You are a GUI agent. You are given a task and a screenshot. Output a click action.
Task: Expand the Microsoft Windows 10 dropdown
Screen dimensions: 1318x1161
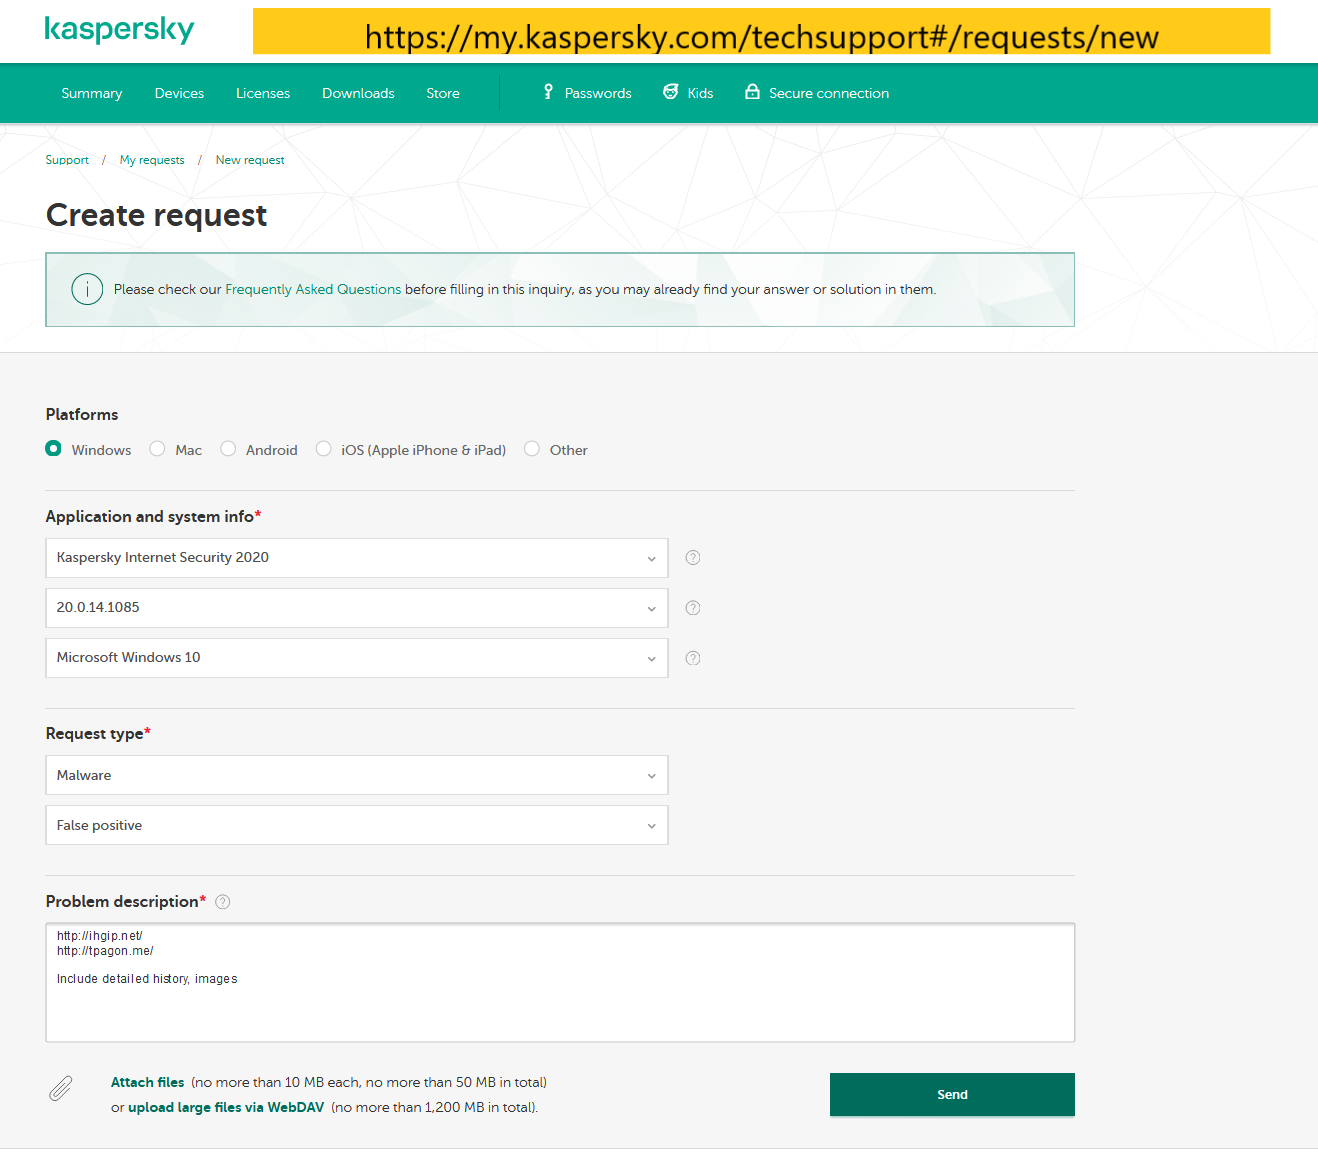[x=357, y=658]
